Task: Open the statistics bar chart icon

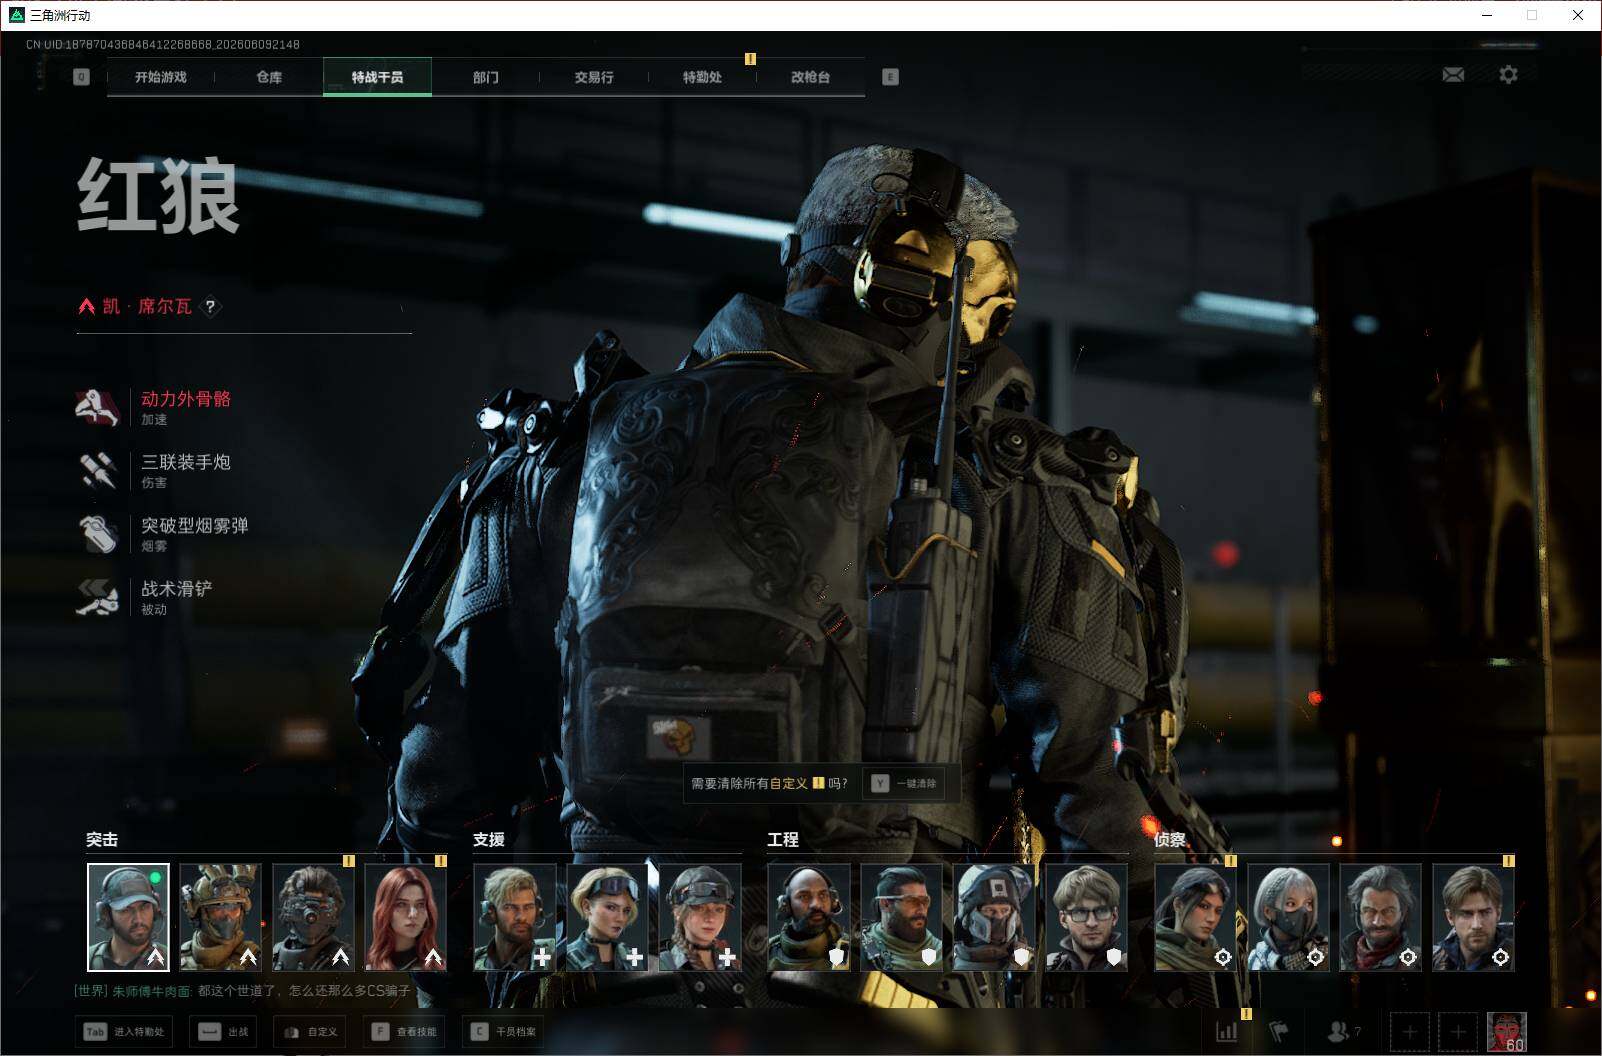Action: tap(1226, 1031)
